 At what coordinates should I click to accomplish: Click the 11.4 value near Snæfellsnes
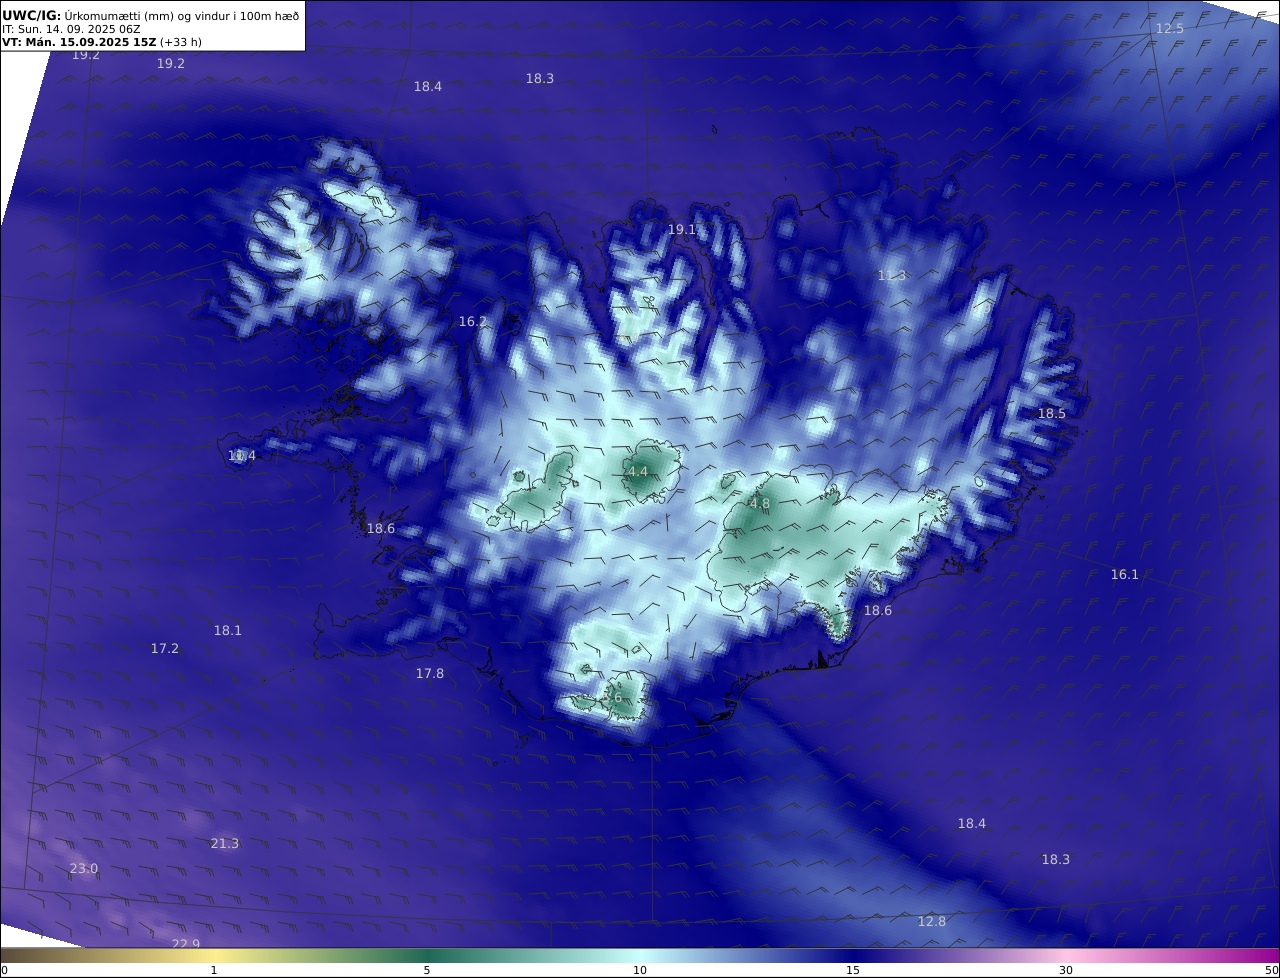coord(242,456)
